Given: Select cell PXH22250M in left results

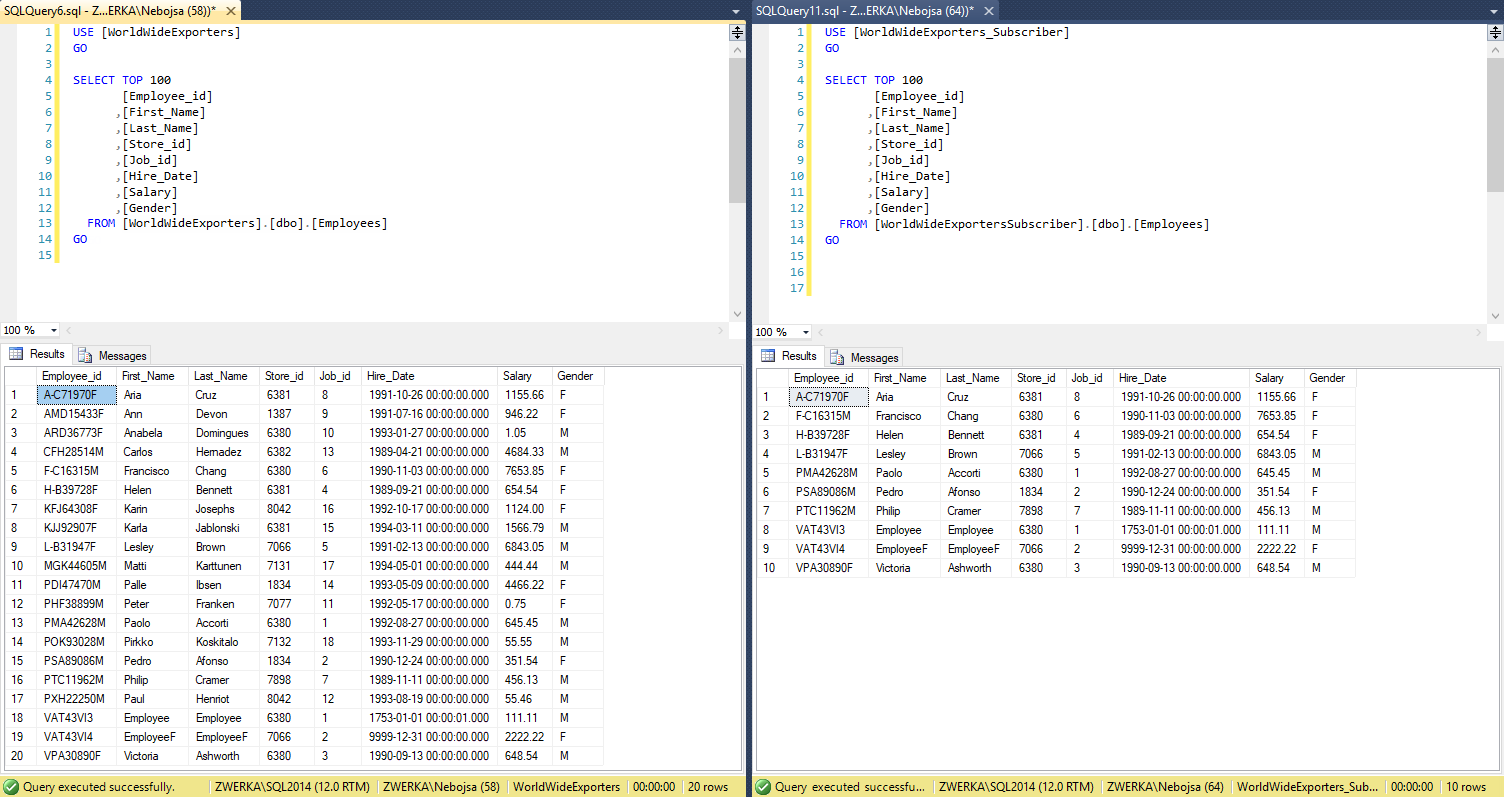Looking at the screenshot, I should click(76, 699).
